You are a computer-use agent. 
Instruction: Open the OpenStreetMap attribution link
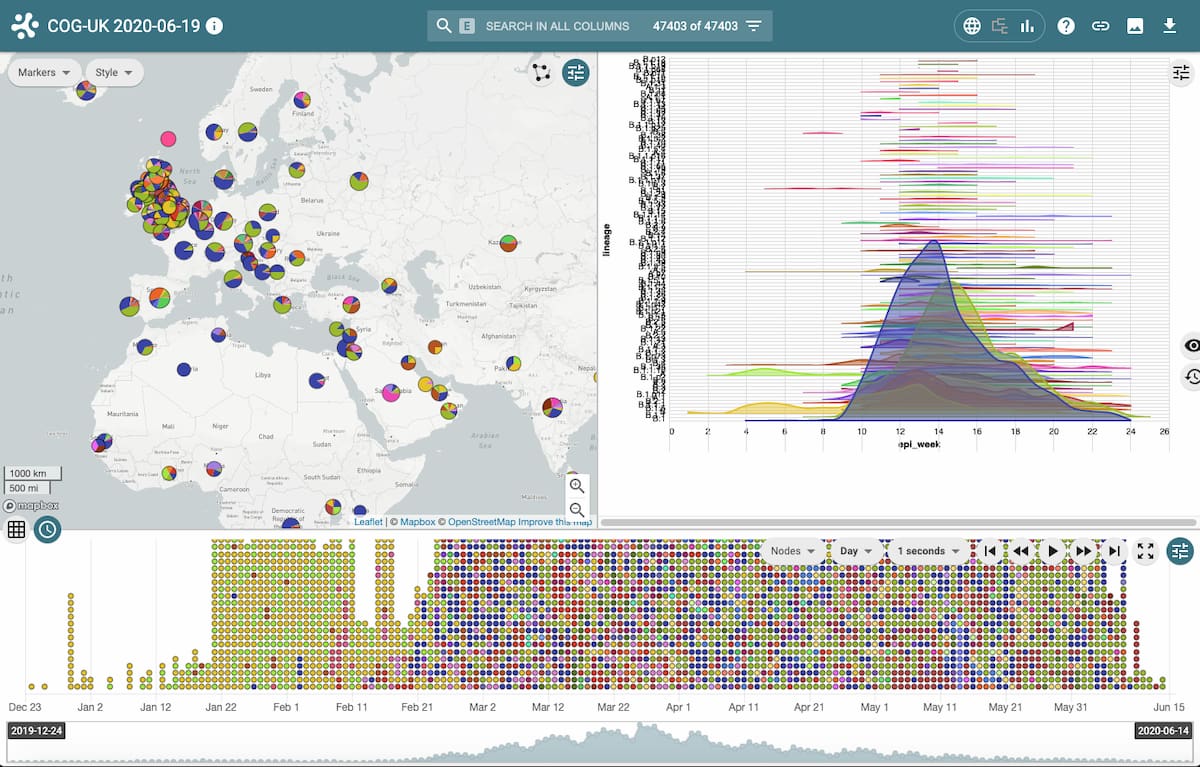tap(479, 521)
